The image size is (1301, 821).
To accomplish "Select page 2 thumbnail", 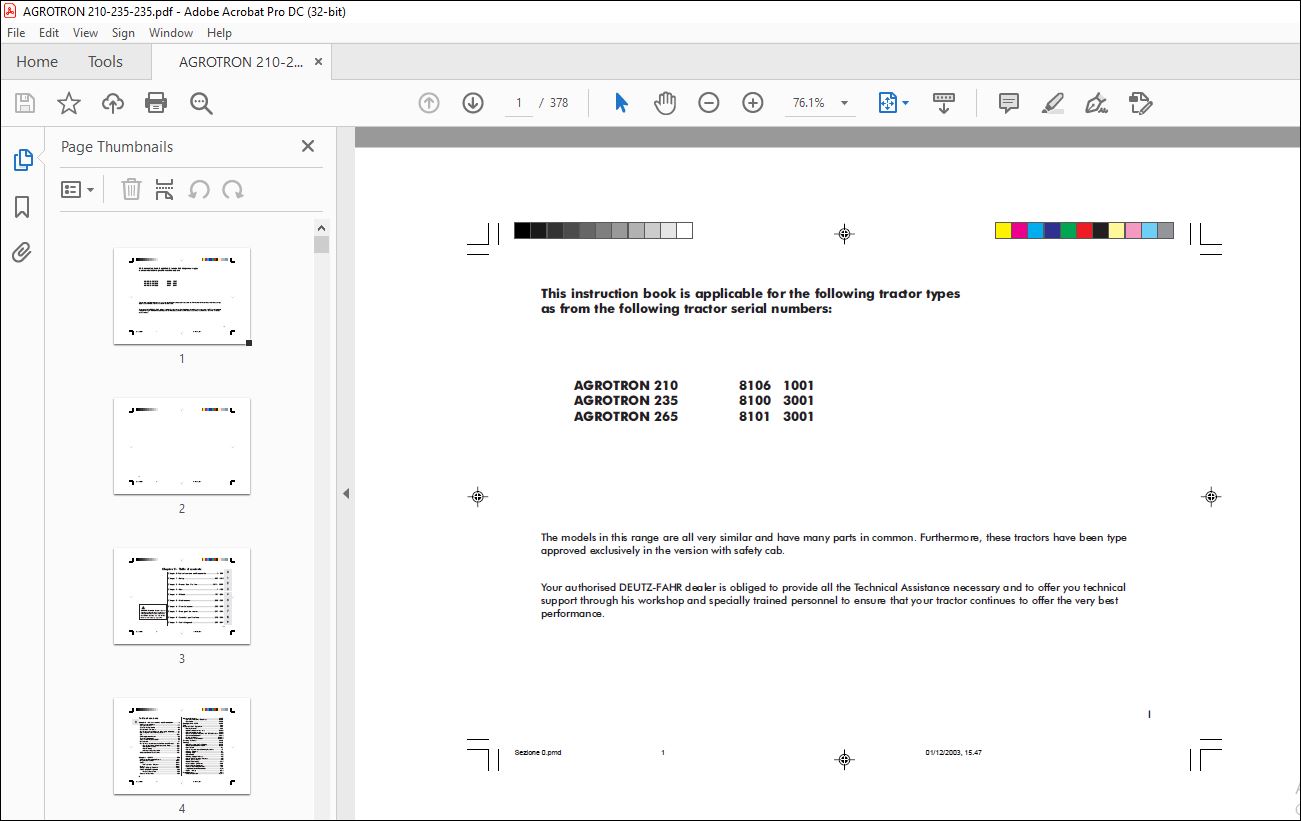I will pos(182,446).
